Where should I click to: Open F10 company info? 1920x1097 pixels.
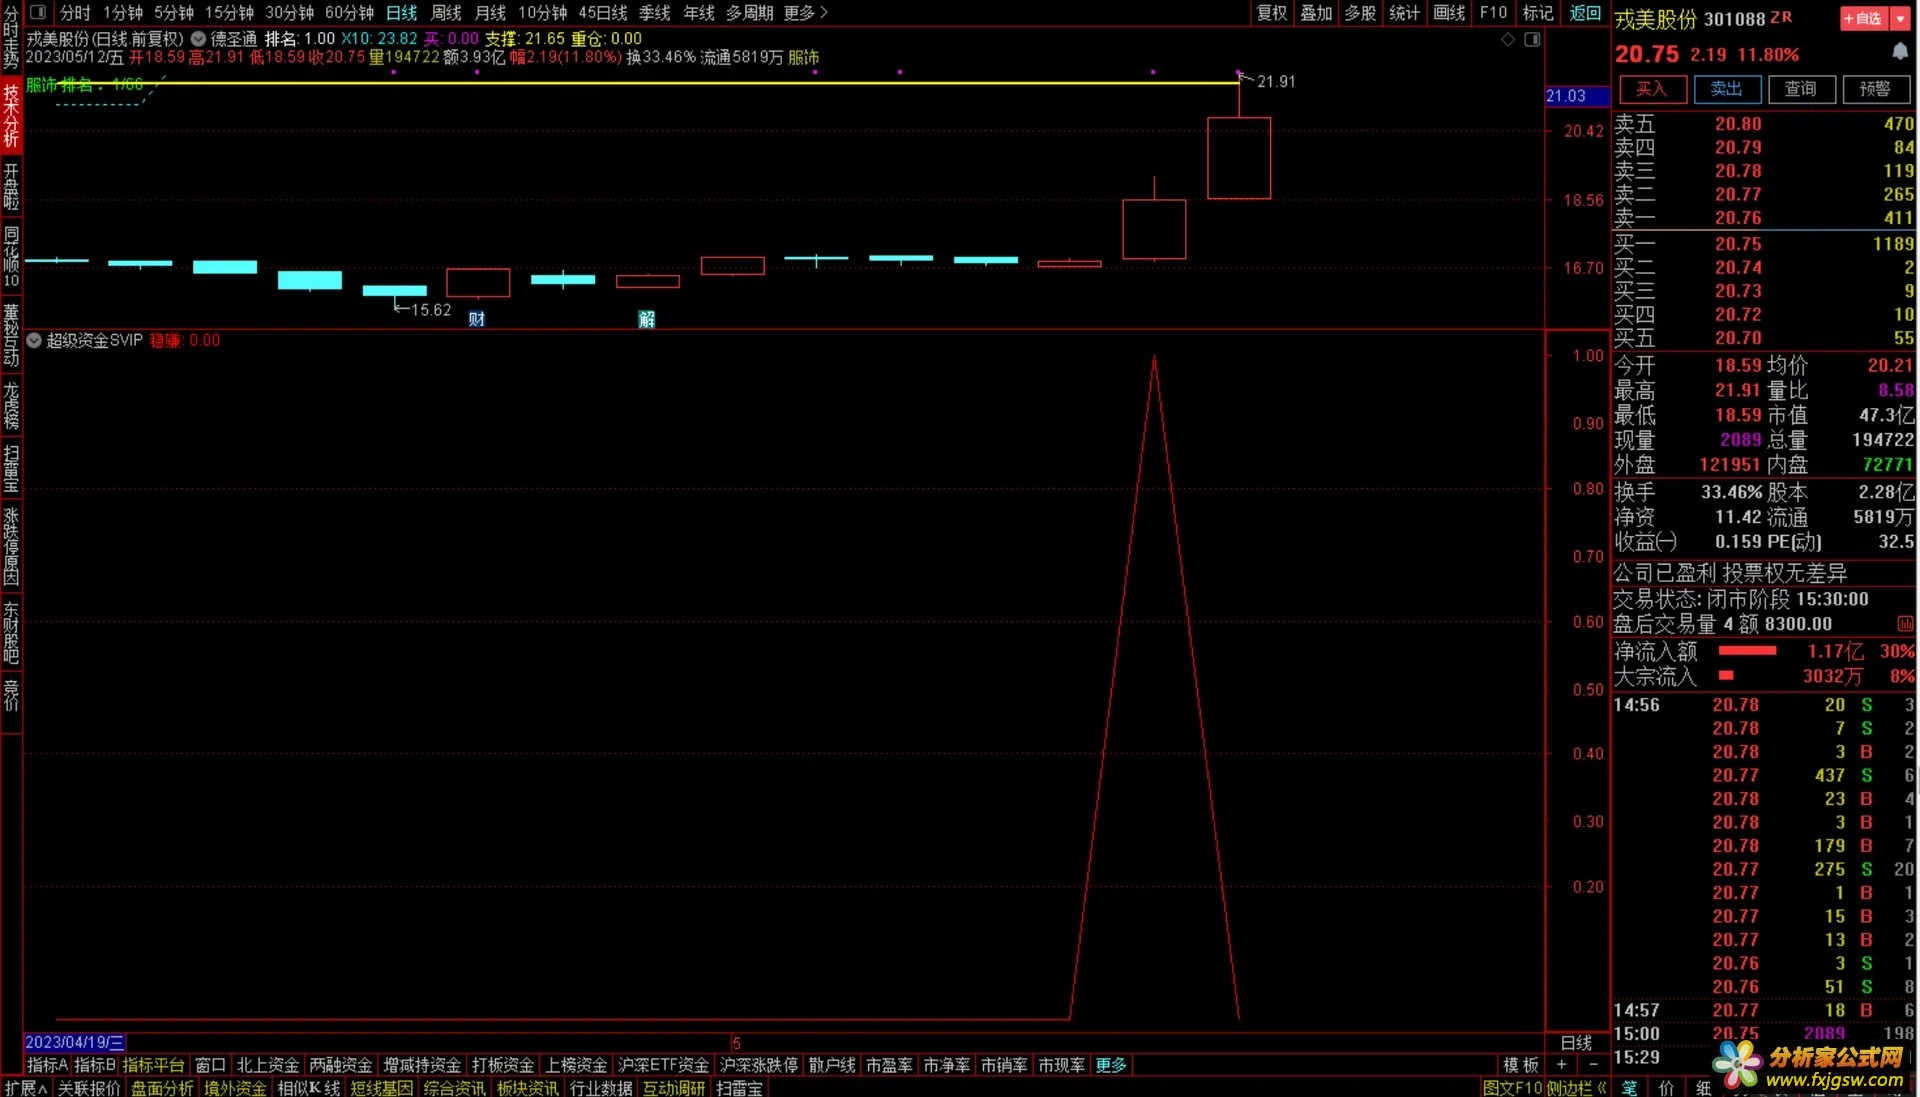click(x=1493, y=13)
